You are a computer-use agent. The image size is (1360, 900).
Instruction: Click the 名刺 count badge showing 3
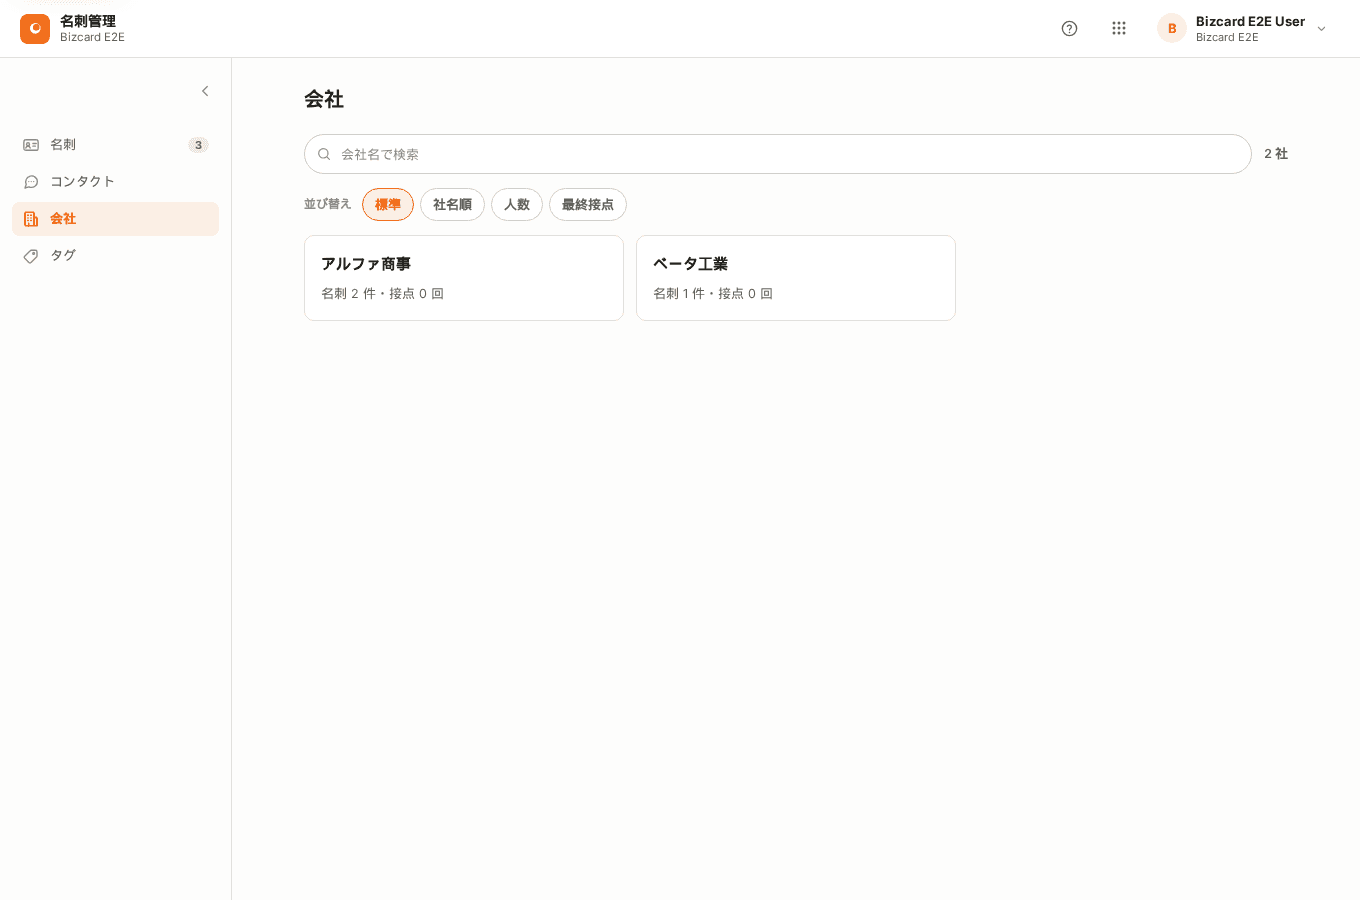(198, 145)
